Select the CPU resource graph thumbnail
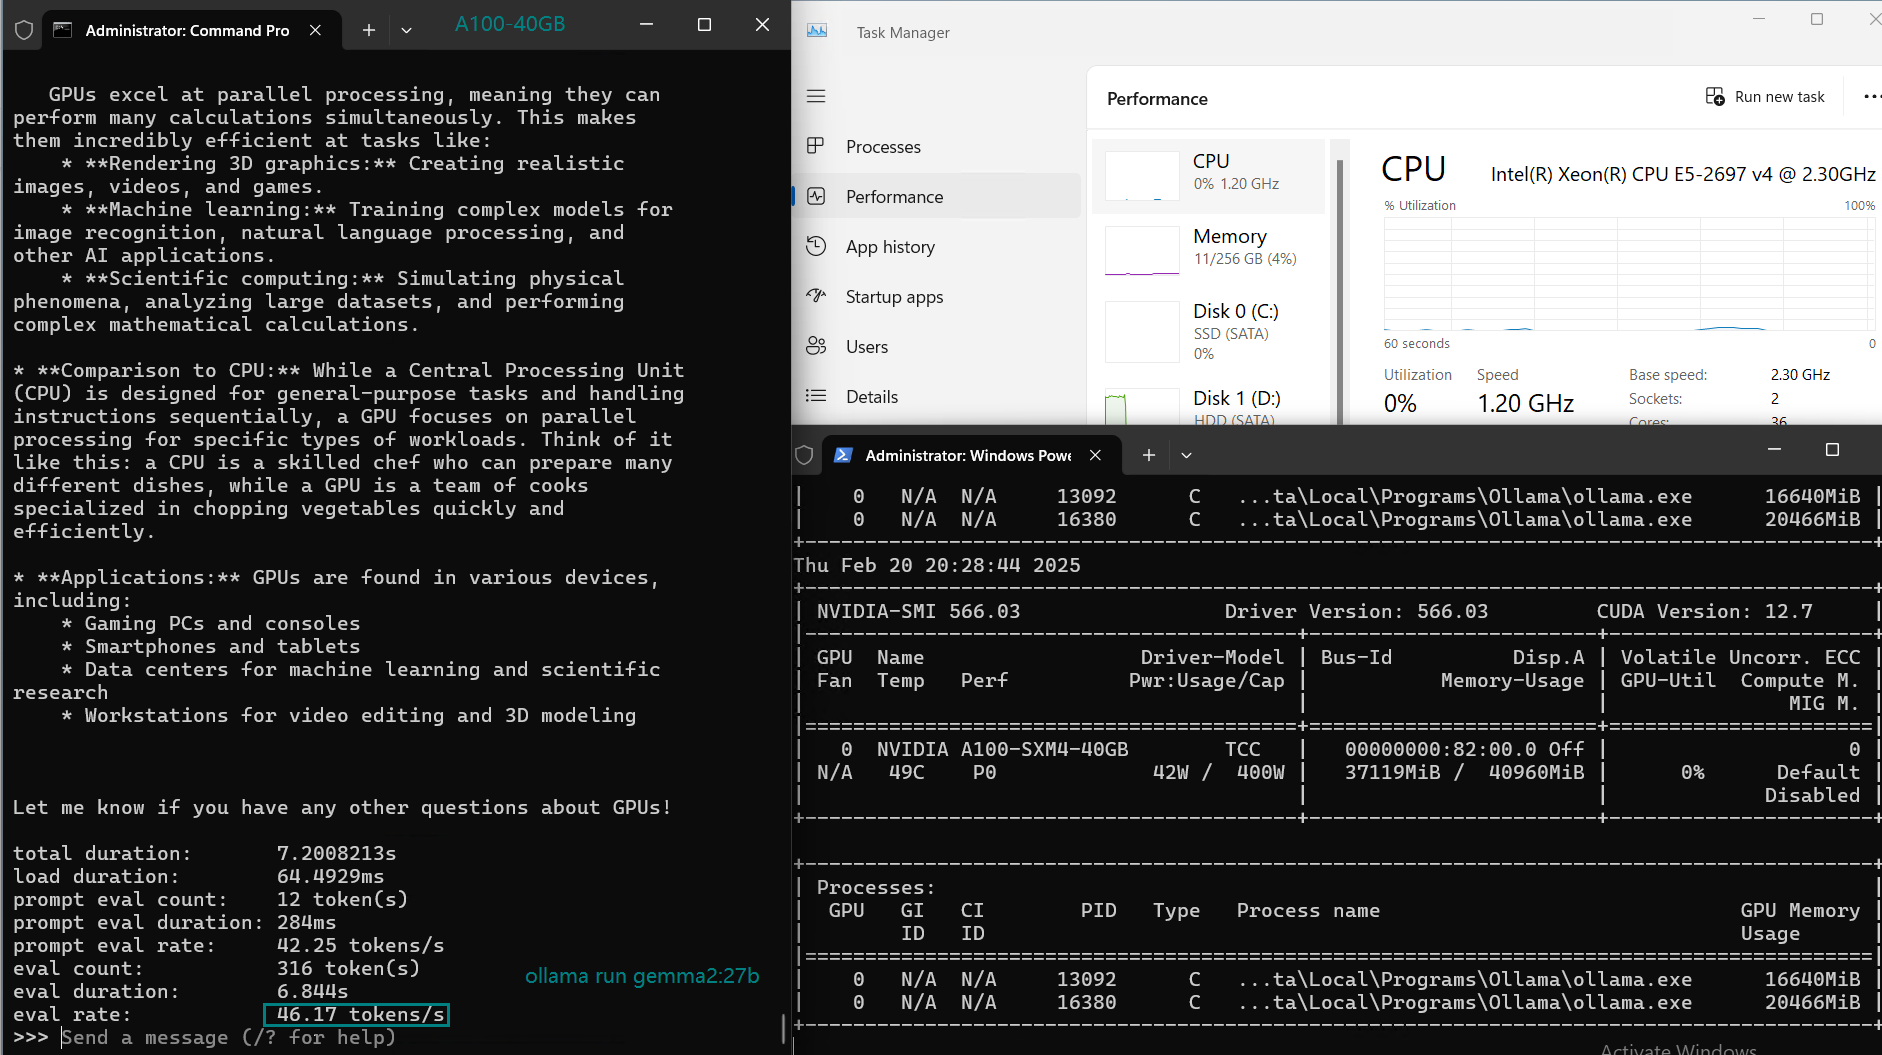1882x1055 pixels. point(1142,176)
